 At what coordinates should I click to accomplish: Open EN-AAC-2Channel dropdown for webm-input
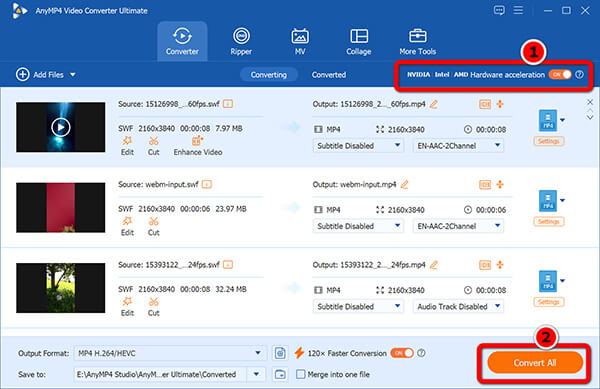click(x=458, y=226)
